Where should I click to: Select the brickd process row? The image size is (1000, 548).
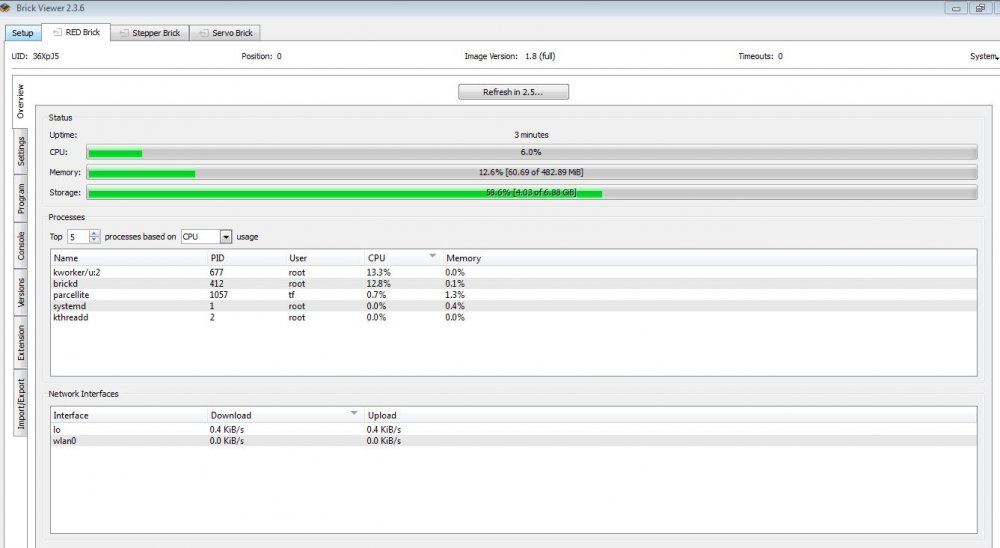pyautogui.click(x=300, y=283)
